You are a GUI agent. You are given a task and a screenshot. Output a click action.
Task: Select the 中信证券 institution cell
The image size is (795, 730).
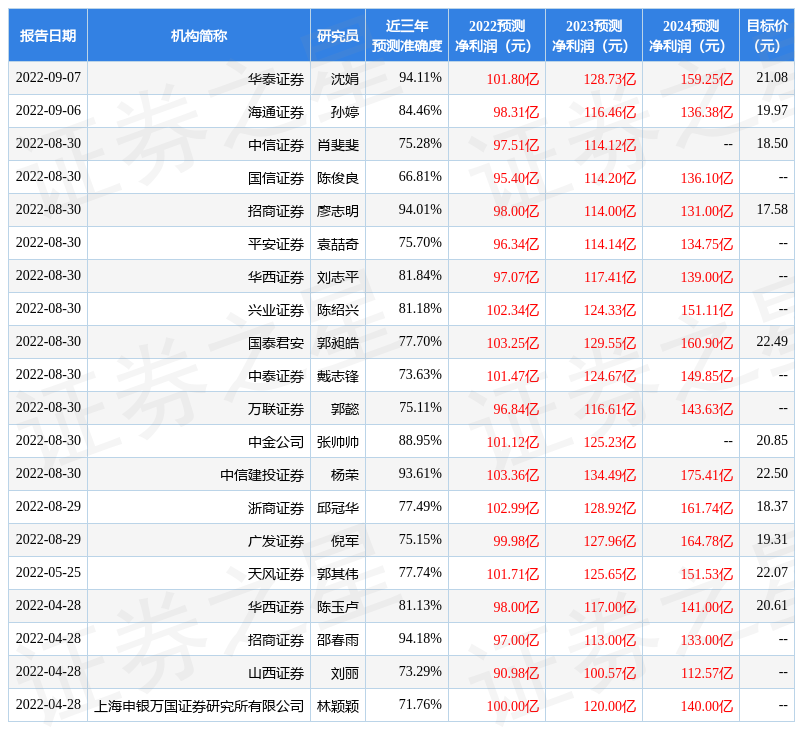pos(199,143)
